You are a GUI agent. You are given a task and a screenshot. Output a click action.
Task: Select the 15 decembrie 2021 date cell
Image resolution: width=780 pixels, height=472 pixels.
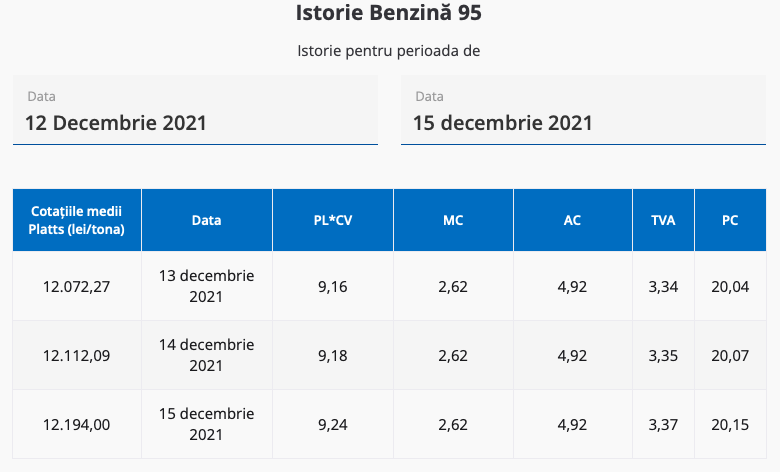point(207,424)
